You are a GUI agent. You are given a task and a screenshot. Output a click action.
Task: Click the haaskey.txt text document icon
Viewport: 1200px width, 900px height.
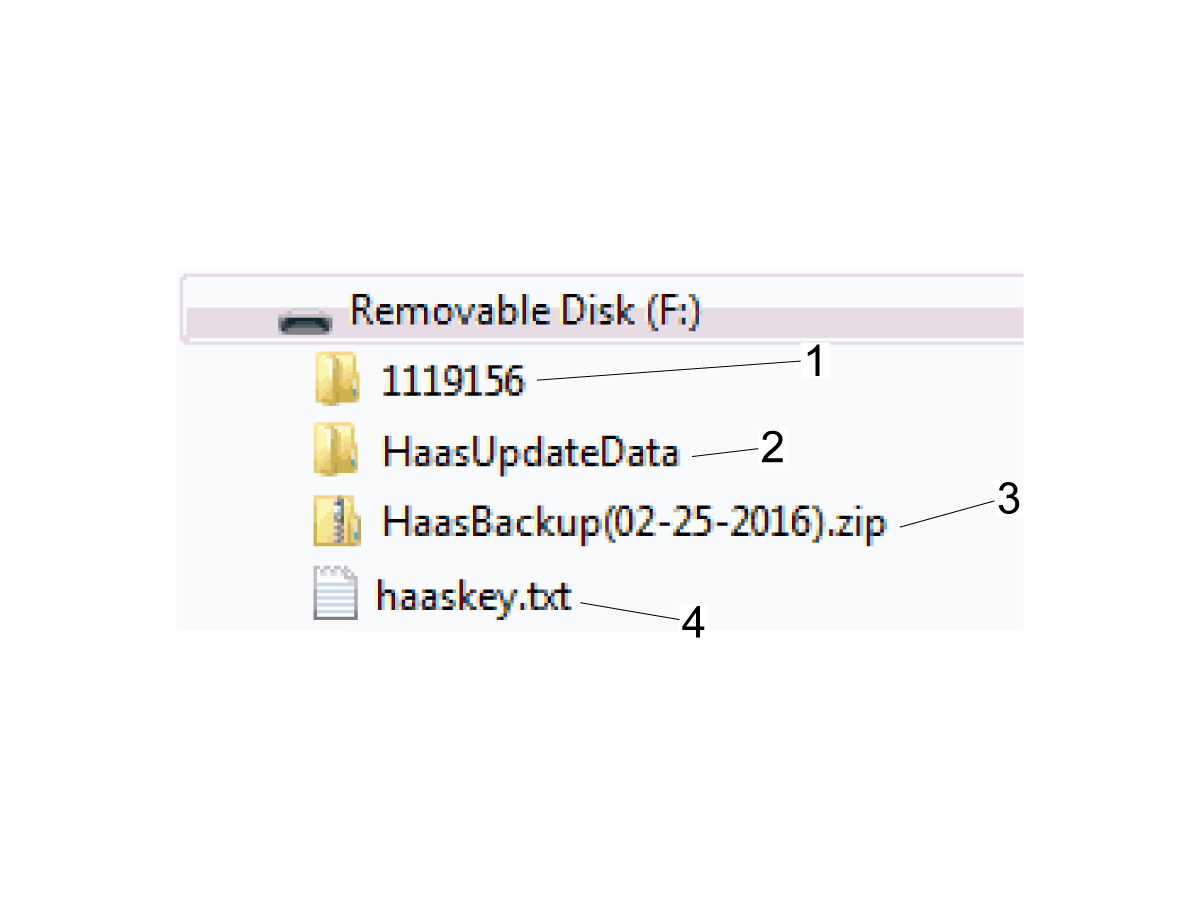335,594
